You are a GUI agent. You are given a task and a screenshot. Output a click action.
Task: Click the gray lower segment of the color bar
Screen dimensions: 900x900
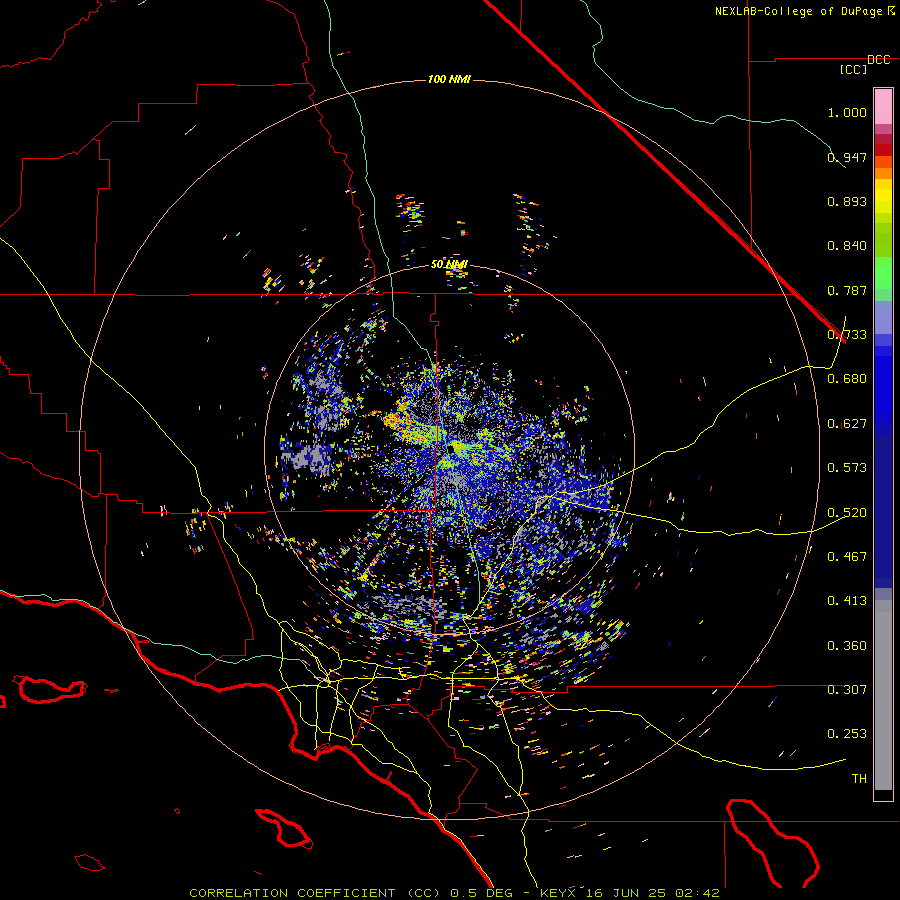pos(883,695)
